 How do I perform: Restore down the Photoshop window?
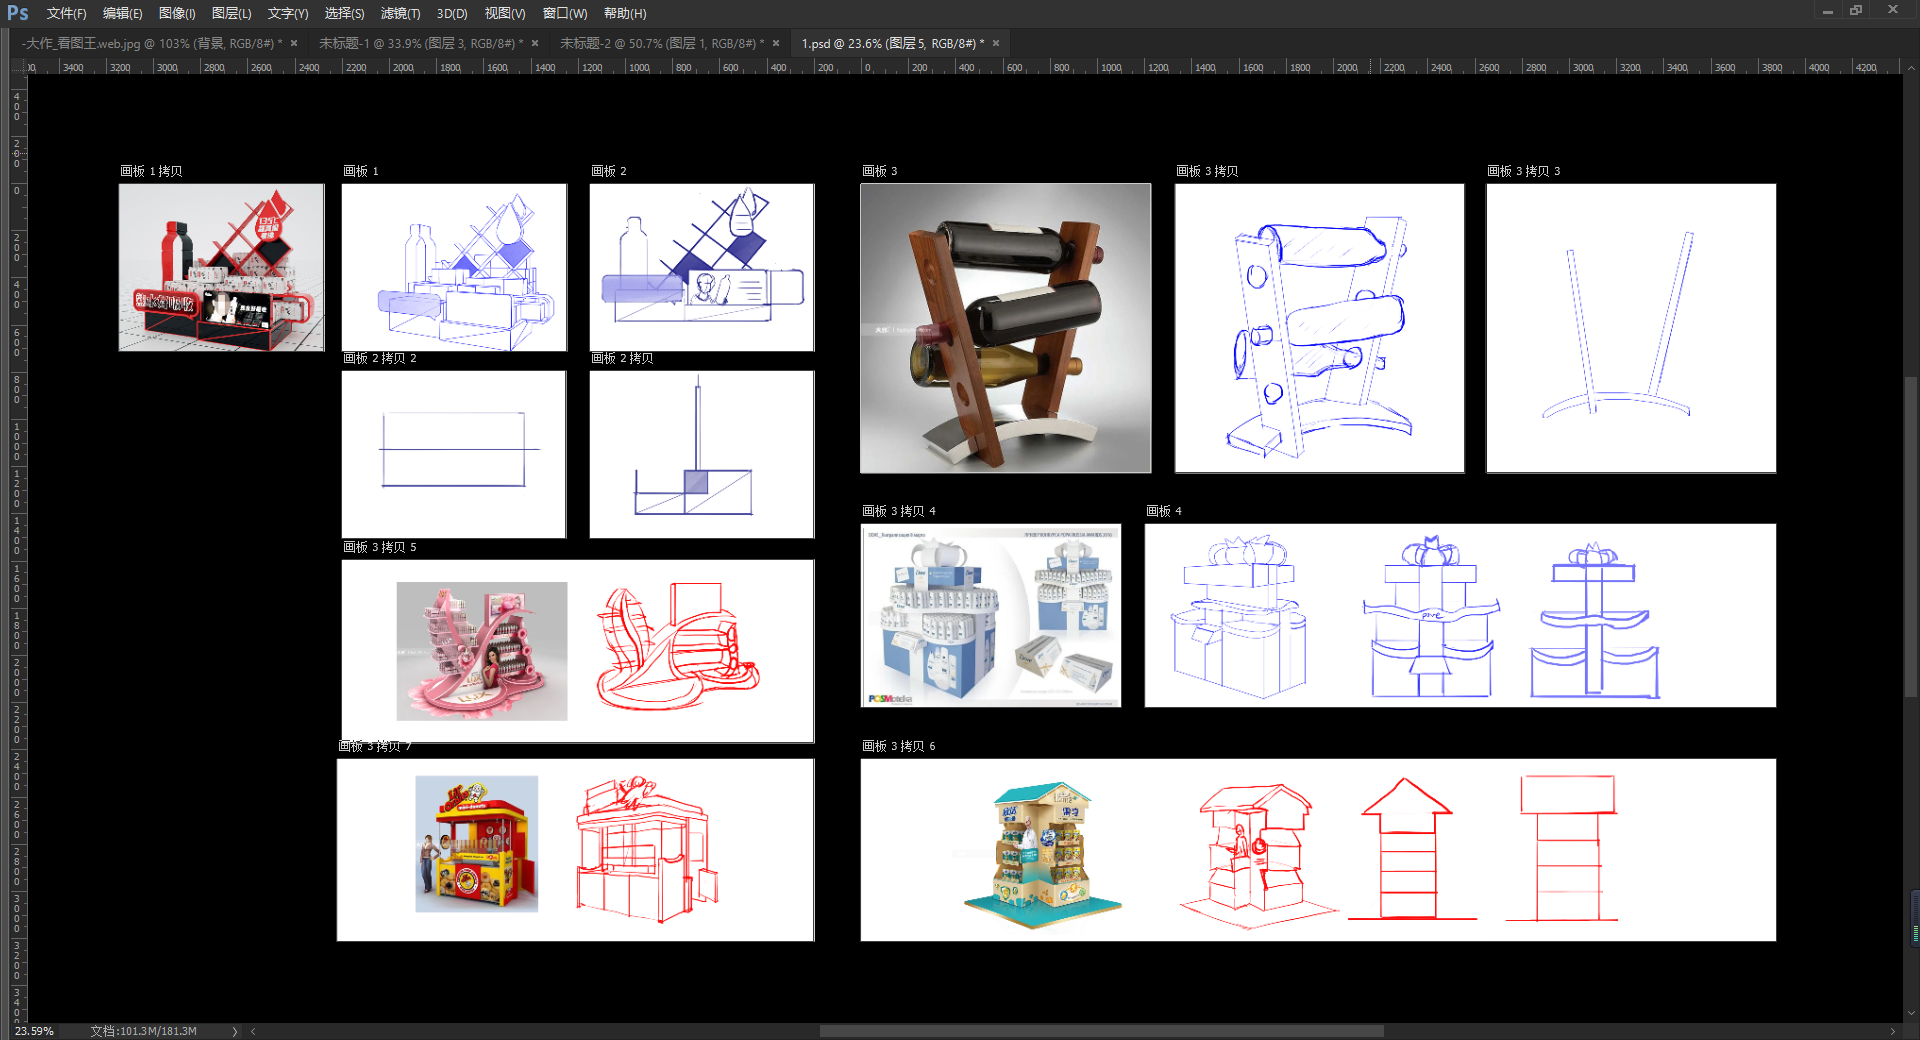1856,10
